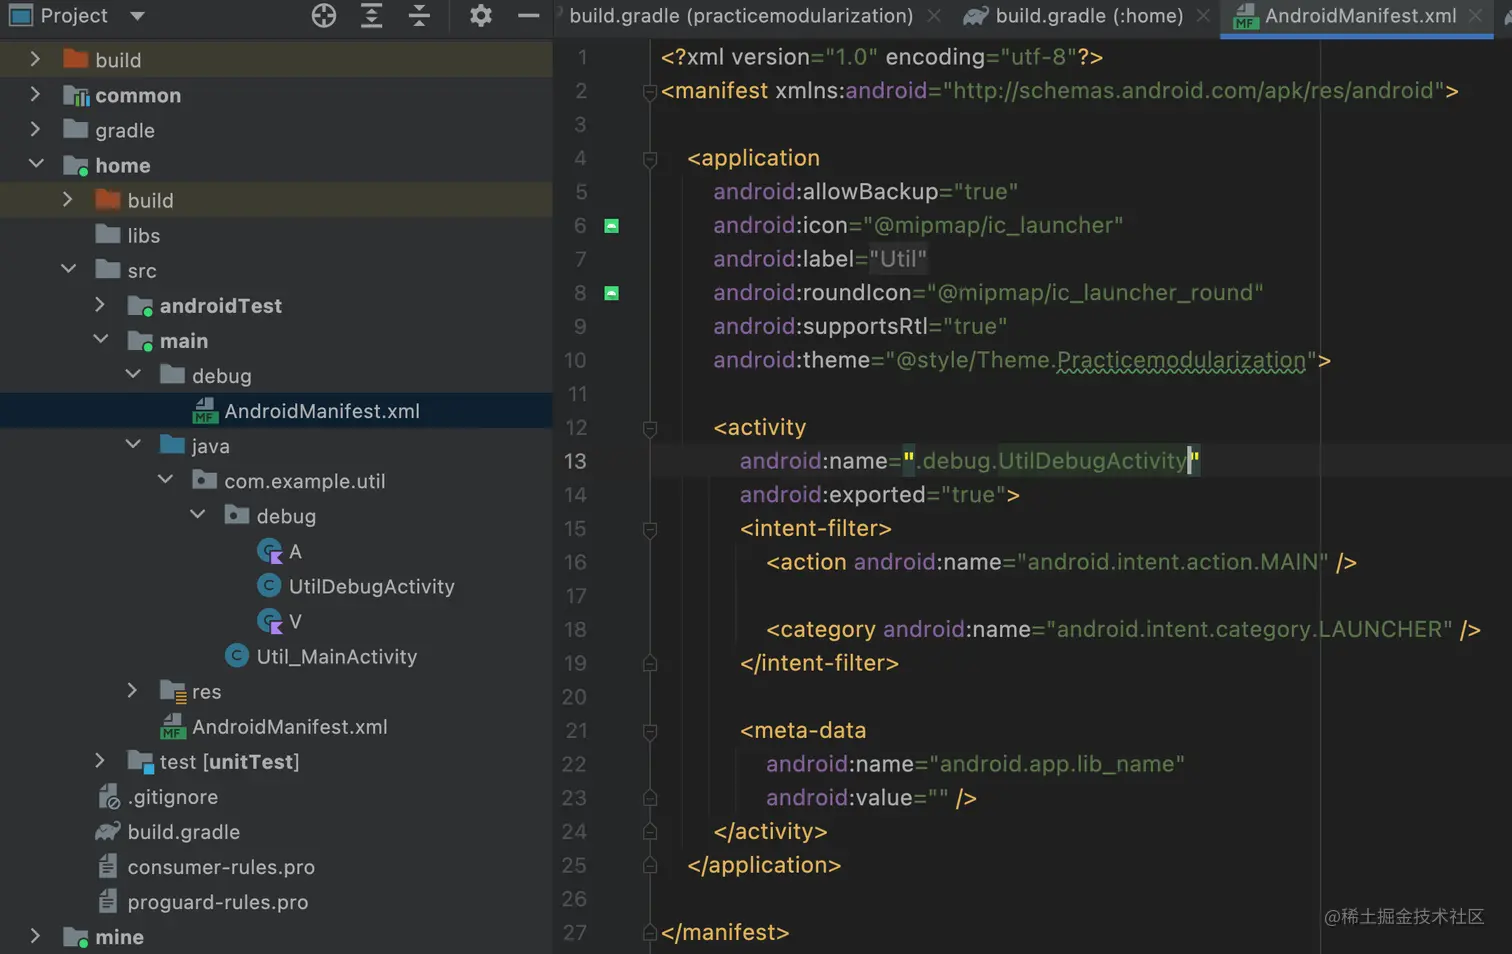Fold the application tag in gutter
The height and width of the screenshot is (954, 1512).
(x=650, y=159)
